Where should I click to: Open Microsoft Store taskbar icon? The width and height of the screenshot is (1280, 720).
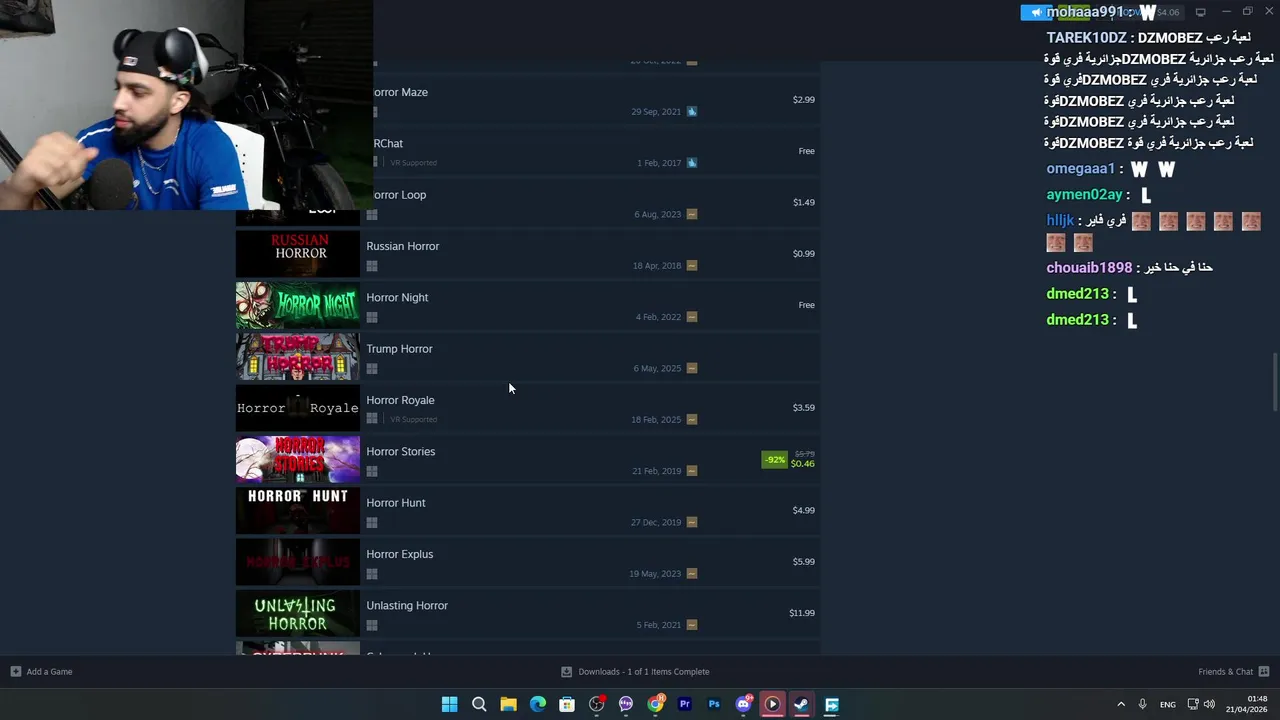[567, 704]
